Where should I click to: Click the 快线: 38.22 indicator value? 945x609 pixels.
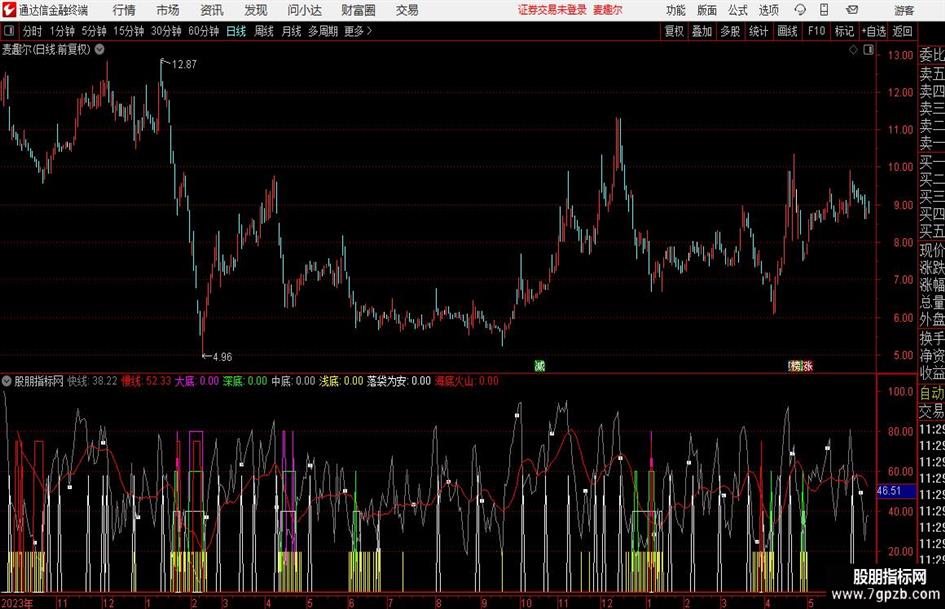[92, 381]
